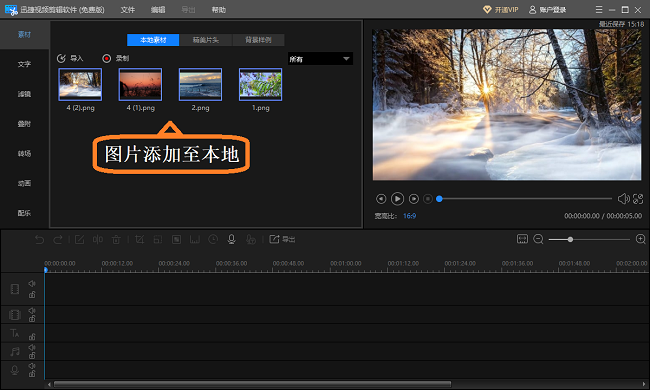Viewport: 650px width, 390px height.
Task: Open the 所有 media filter dropdown
Action: click(x=320, y=59)
